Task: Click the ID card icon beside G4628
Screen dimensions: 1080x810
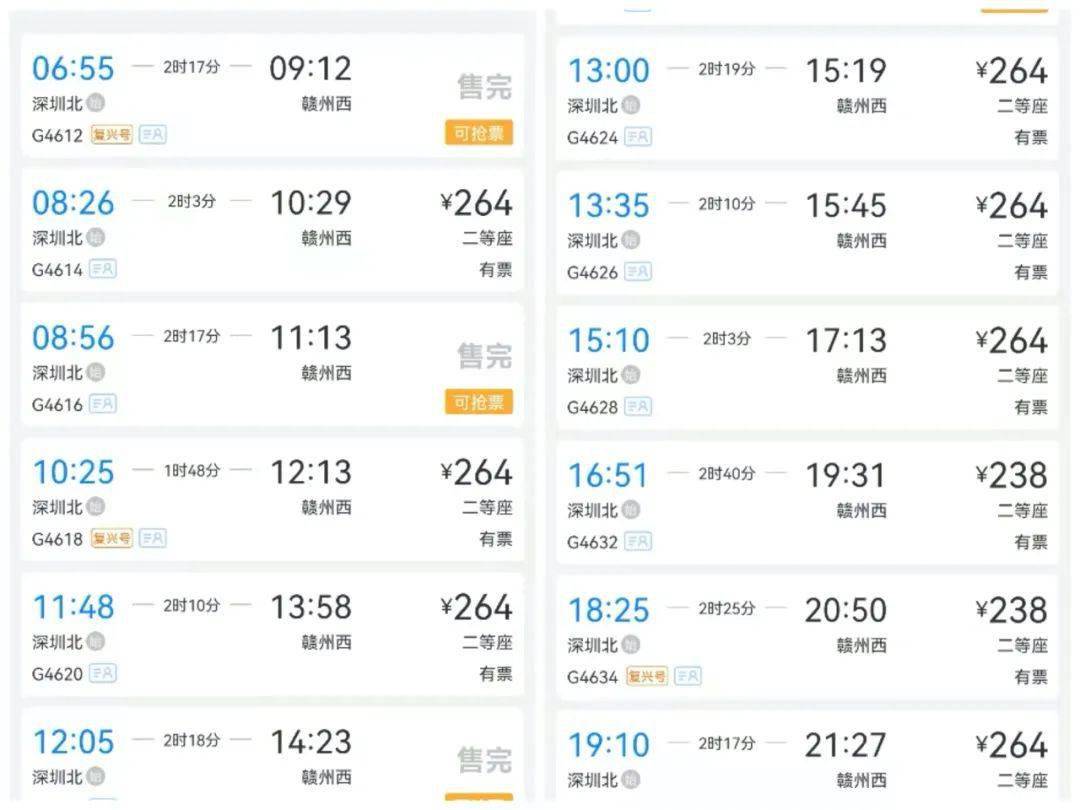Action: pos(638,407)
